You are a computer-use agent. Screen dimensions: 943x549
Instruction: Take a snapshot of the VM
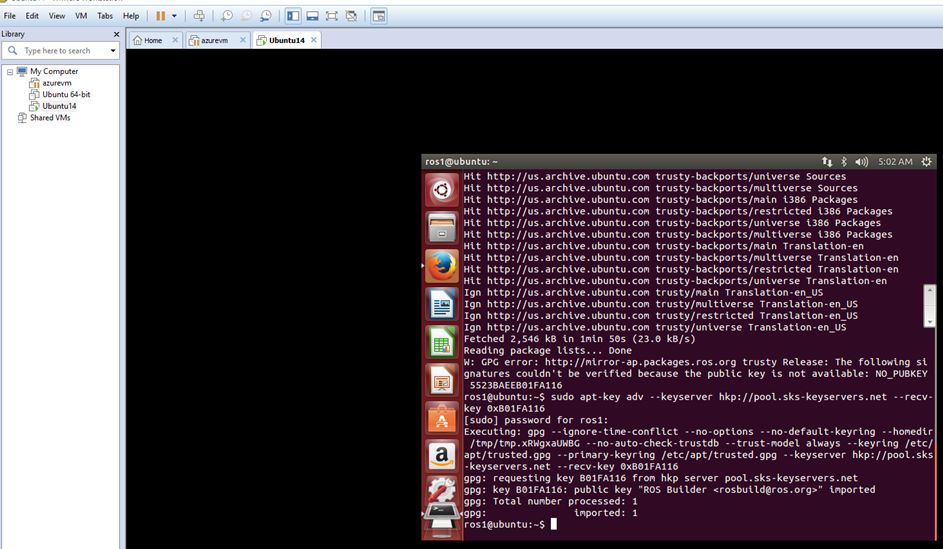click(227, 16)
